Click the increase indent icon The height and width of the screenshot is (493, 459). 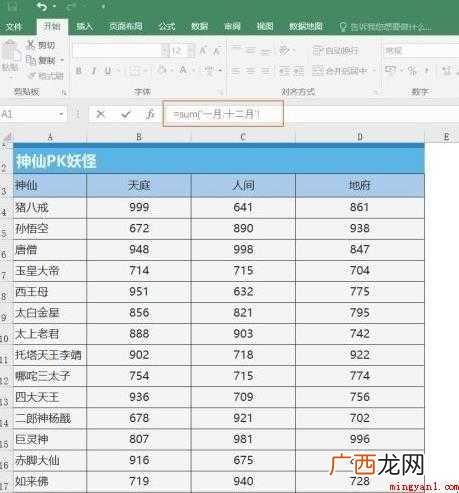click(x=299, y=71)
